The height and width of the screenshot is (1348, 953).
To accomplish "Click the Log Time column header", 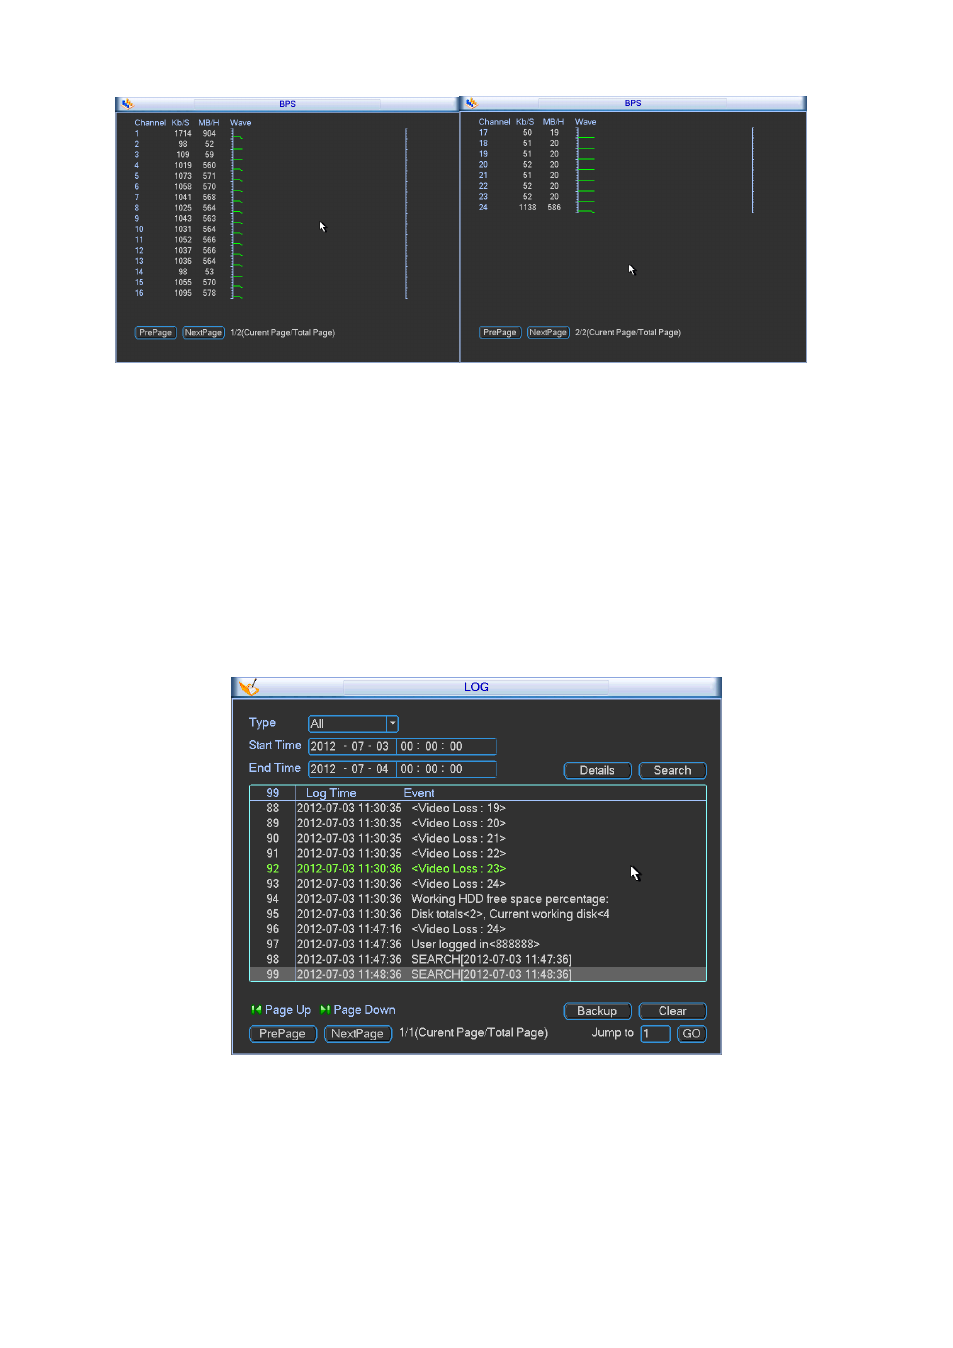I will pyautogui.click(x=331, y=793).
